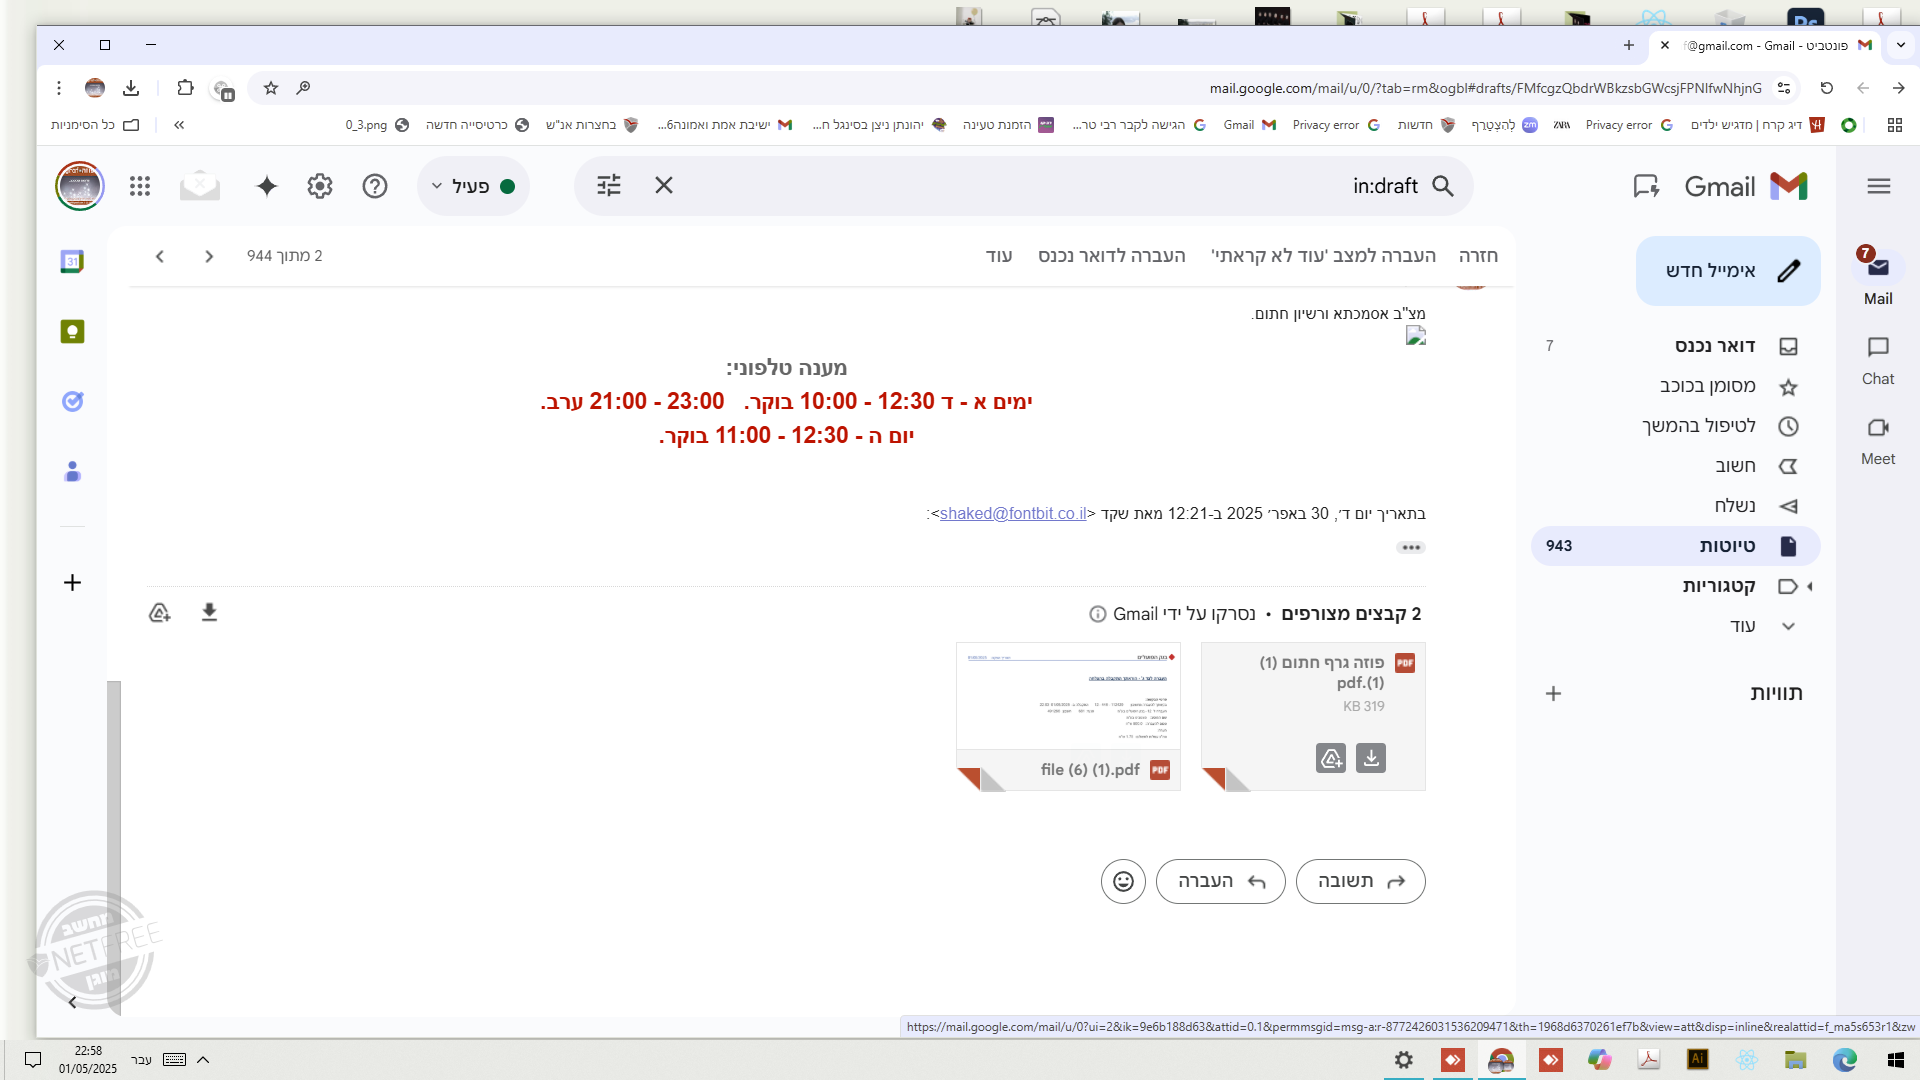The image size is (1920, 1080).
Task: Click the search options filter icon
Action: 609,186
